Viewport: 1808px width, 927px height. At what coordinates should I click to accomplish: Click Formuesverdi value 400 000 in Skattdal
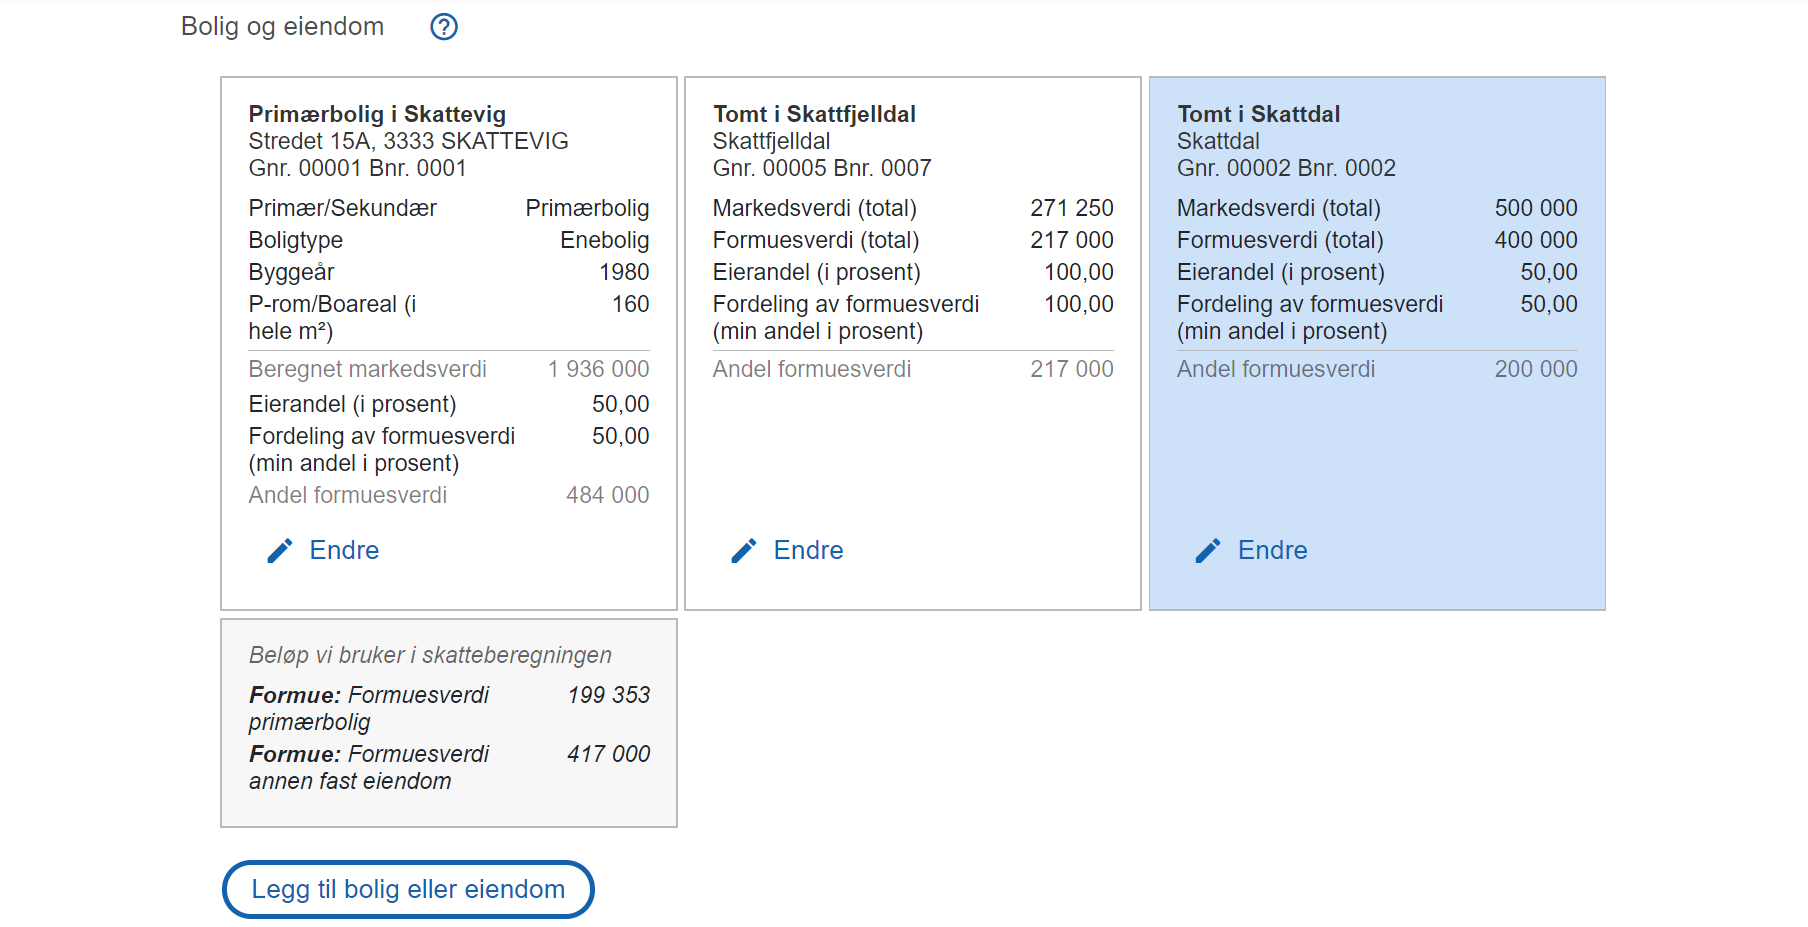(1535, 240)
